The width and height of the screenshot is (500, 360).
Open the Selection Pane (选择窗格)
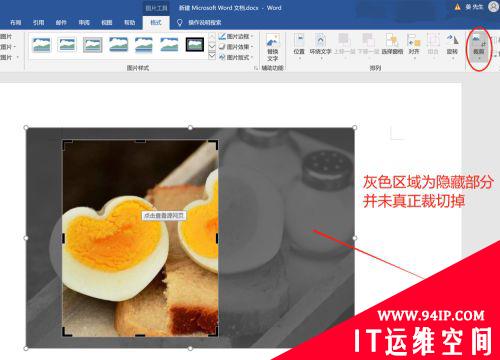coord(392,44)
